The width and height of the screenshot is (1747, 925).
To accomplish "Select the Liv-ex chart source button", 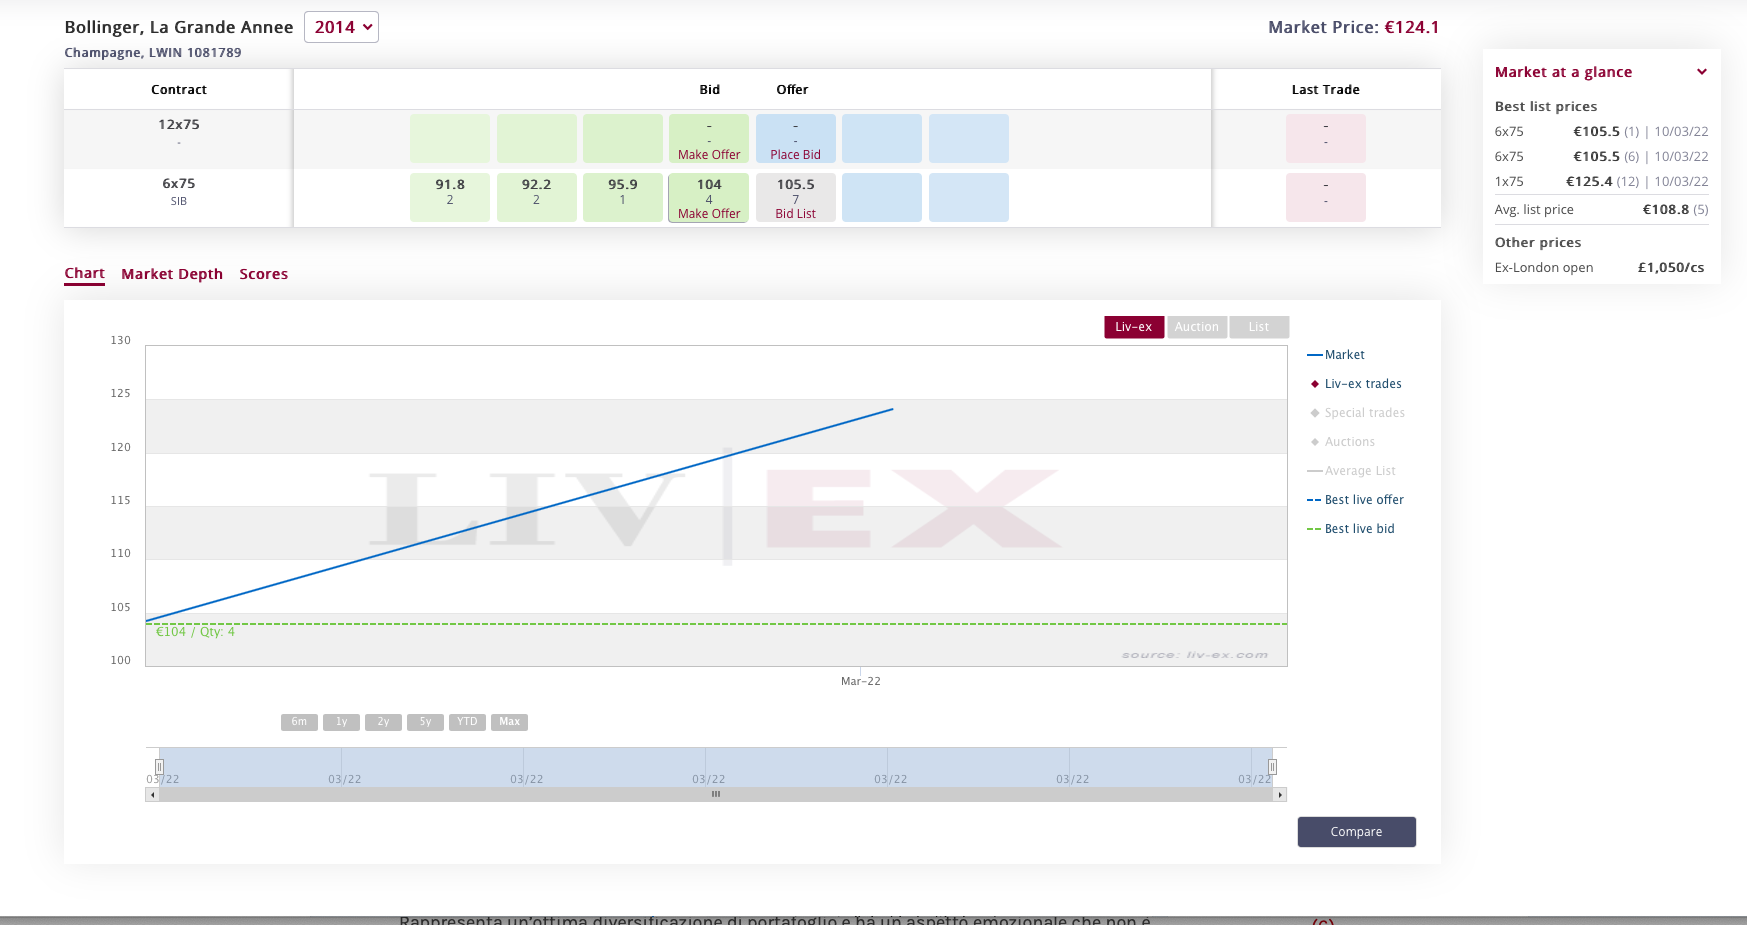I will pos(1134,327).
